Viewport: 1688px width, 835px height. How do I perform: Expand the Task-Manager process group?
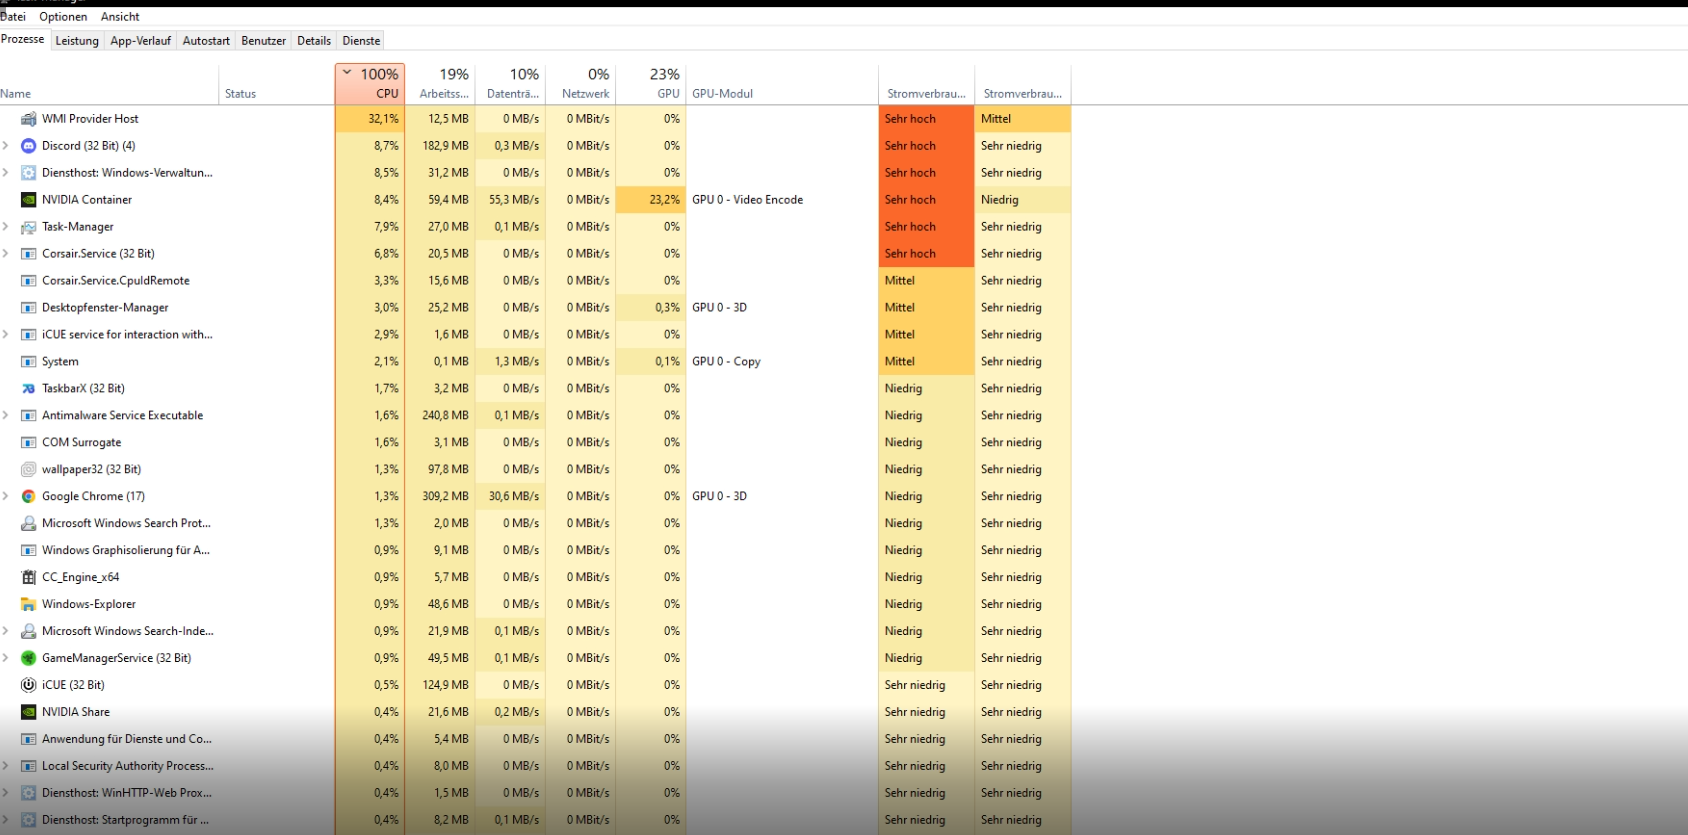click(x=6, y=227)
